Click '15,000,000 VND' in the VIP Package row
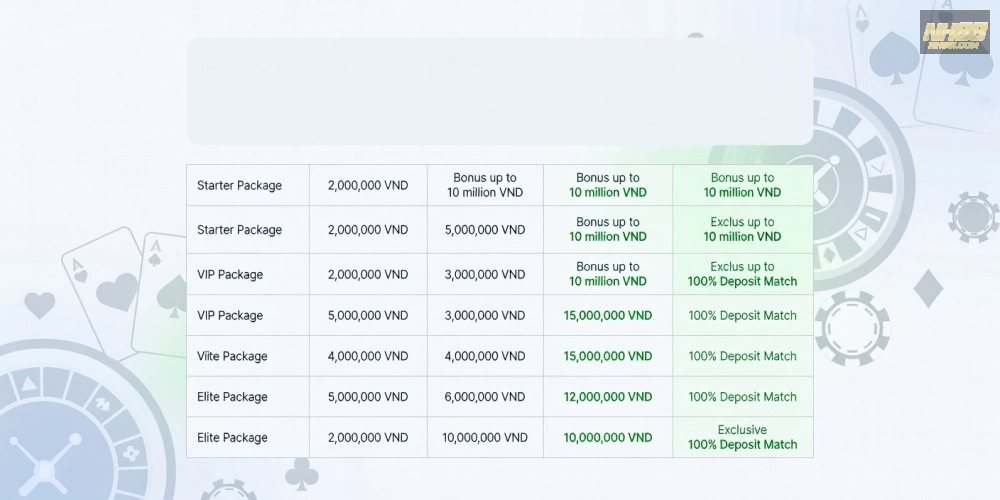Image resolution: width=1000 pixels, height=500 pixels. pos(608,315)
